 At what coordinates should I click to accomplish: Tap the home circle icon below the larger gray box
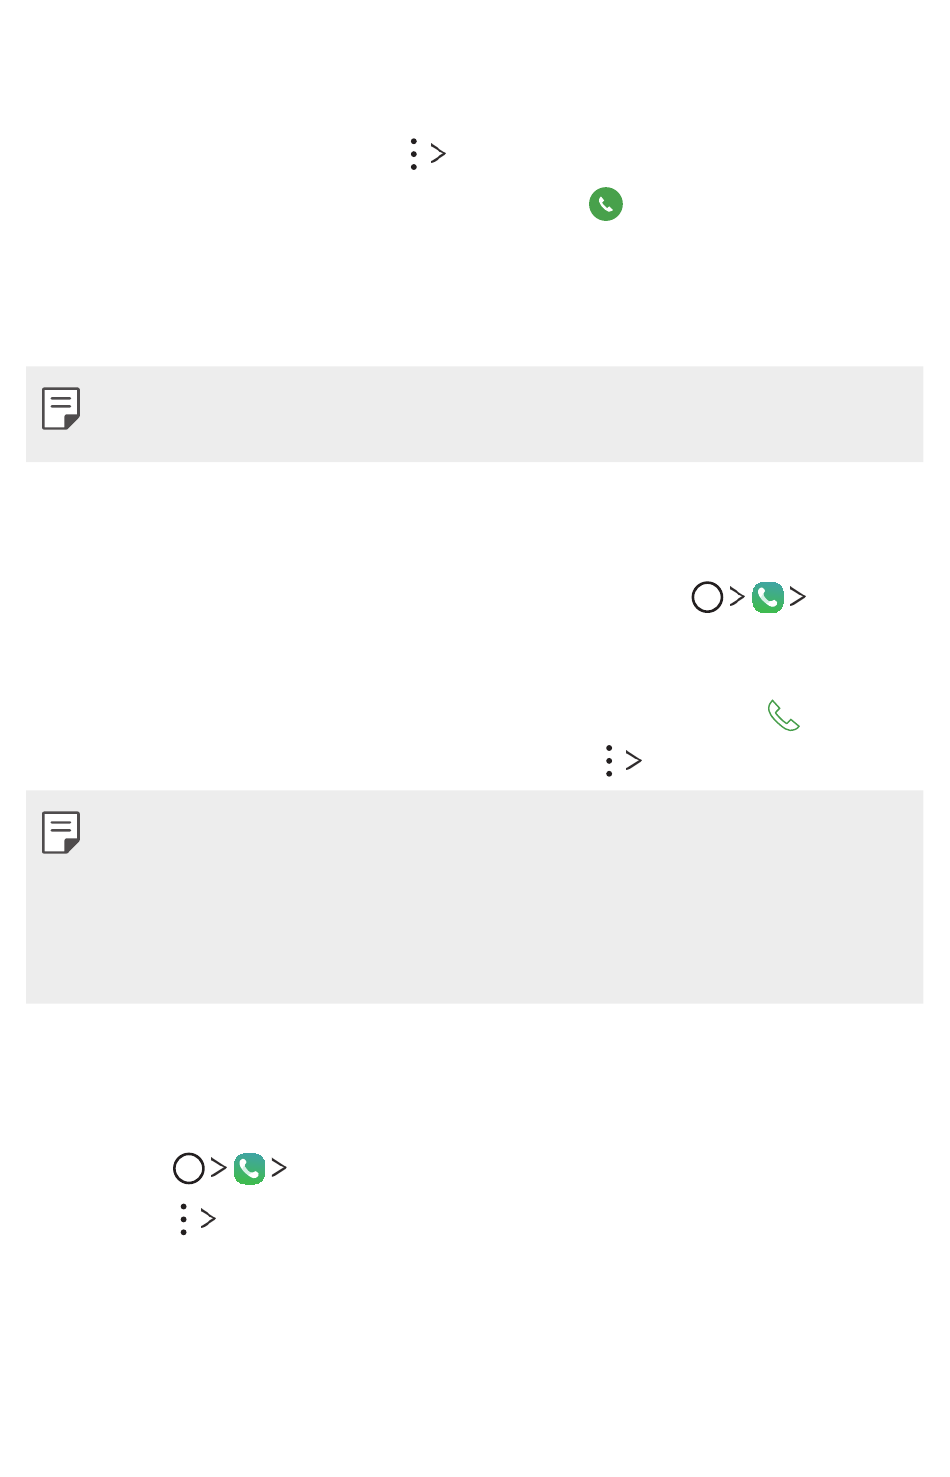click(189, 1168)
